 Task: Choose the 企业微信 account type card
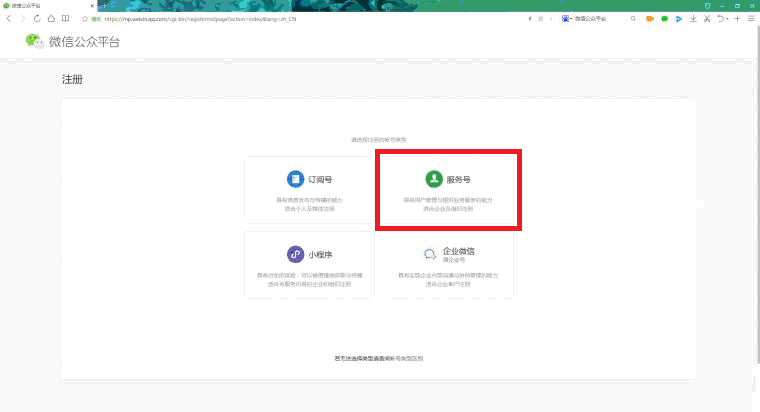click(448, 265)
